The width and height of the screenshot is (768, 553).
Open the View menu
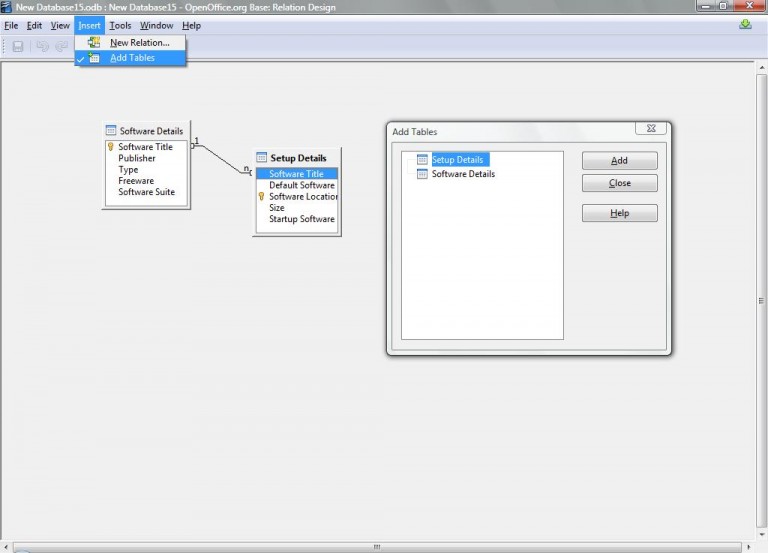(x=60, y=25)
